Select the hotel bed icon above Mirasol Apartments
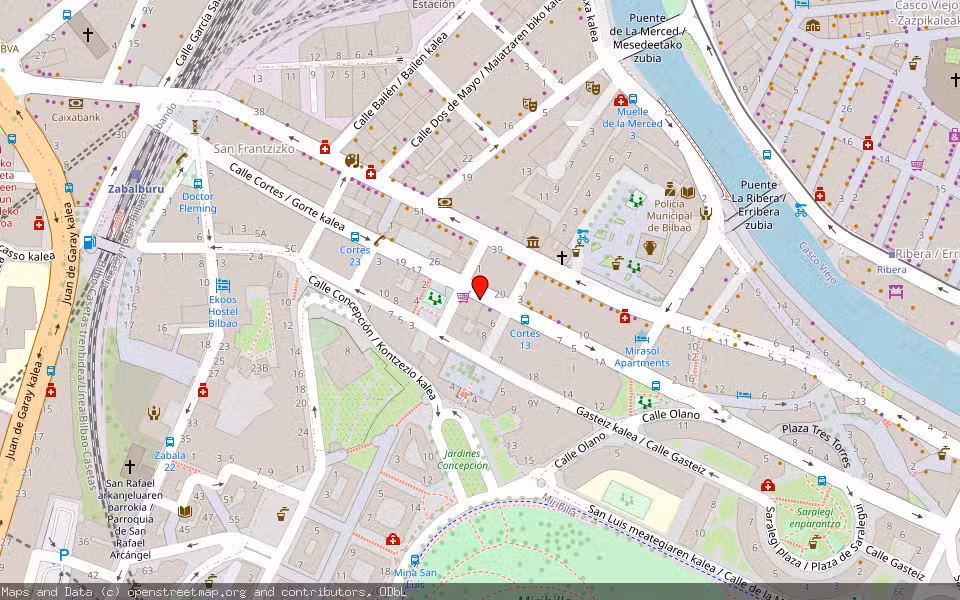960x600 pixels. coord(642,339)
